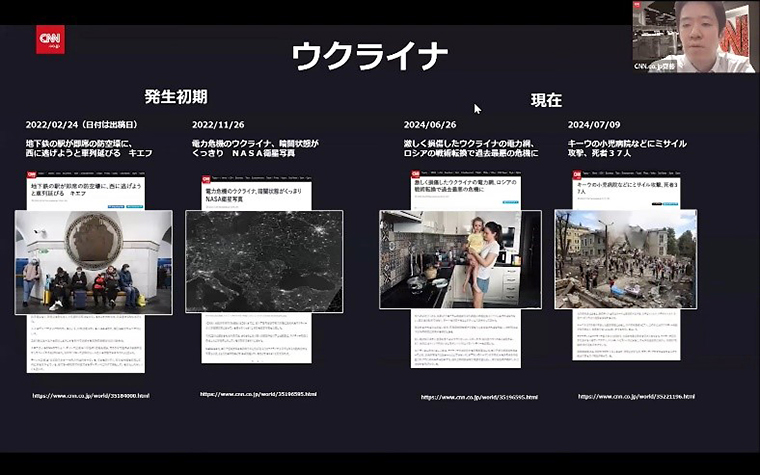Viewport: 760px width, 475px height.
Task: Select the date 2022/11/26
Action: pyautogui.click(x=218, y=125)
